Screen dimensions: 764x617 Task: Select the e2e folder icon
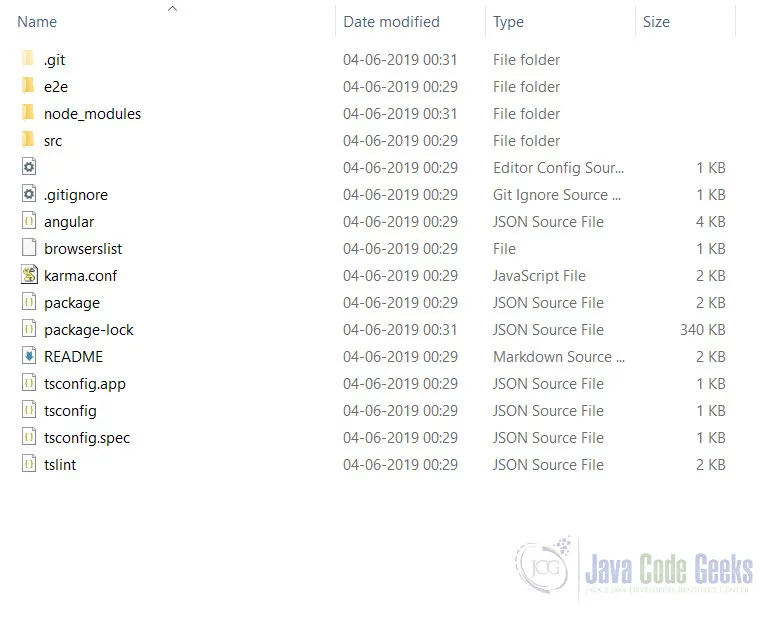pos(28,86)
